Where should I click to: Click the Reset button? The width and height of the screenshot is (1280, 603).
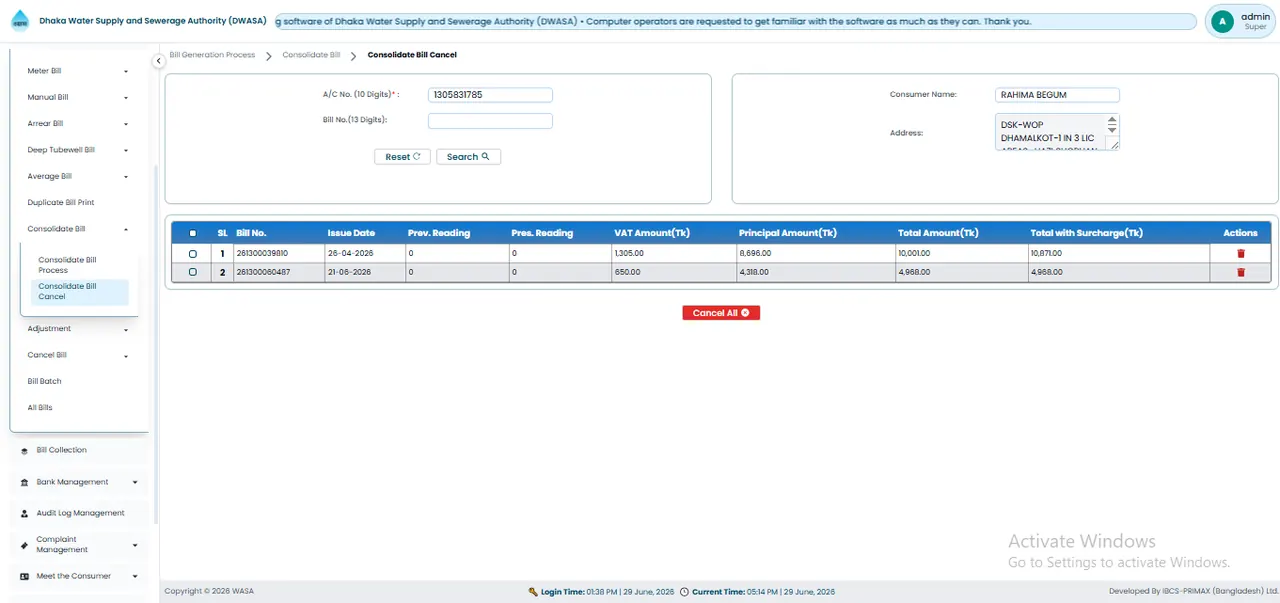point(403,157)
